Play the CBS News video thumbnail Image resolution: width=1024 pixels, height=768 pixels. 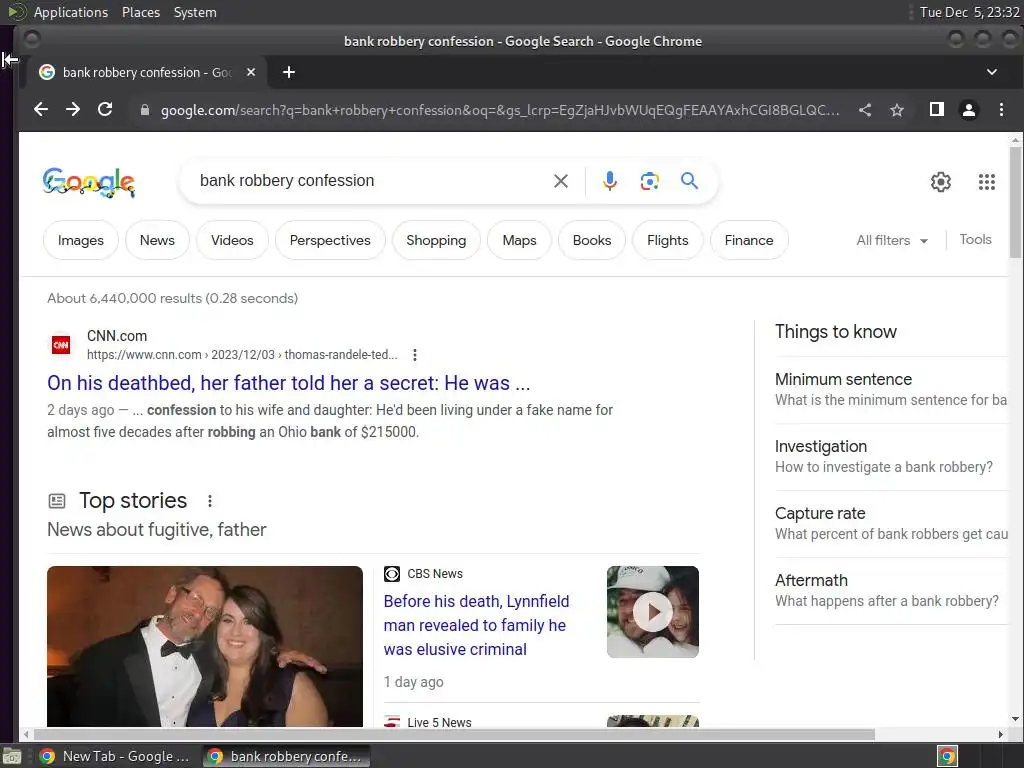tap(652, 612)
